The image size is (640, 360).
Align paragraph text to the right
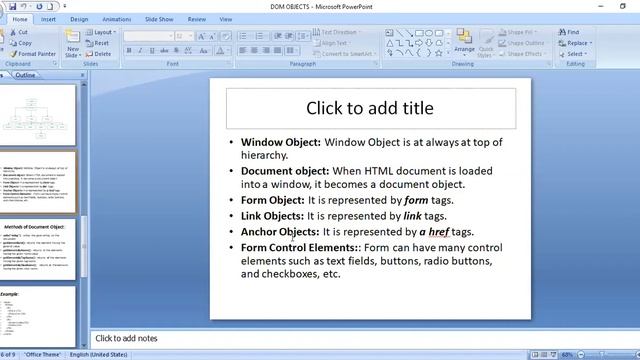click(266, 50)
